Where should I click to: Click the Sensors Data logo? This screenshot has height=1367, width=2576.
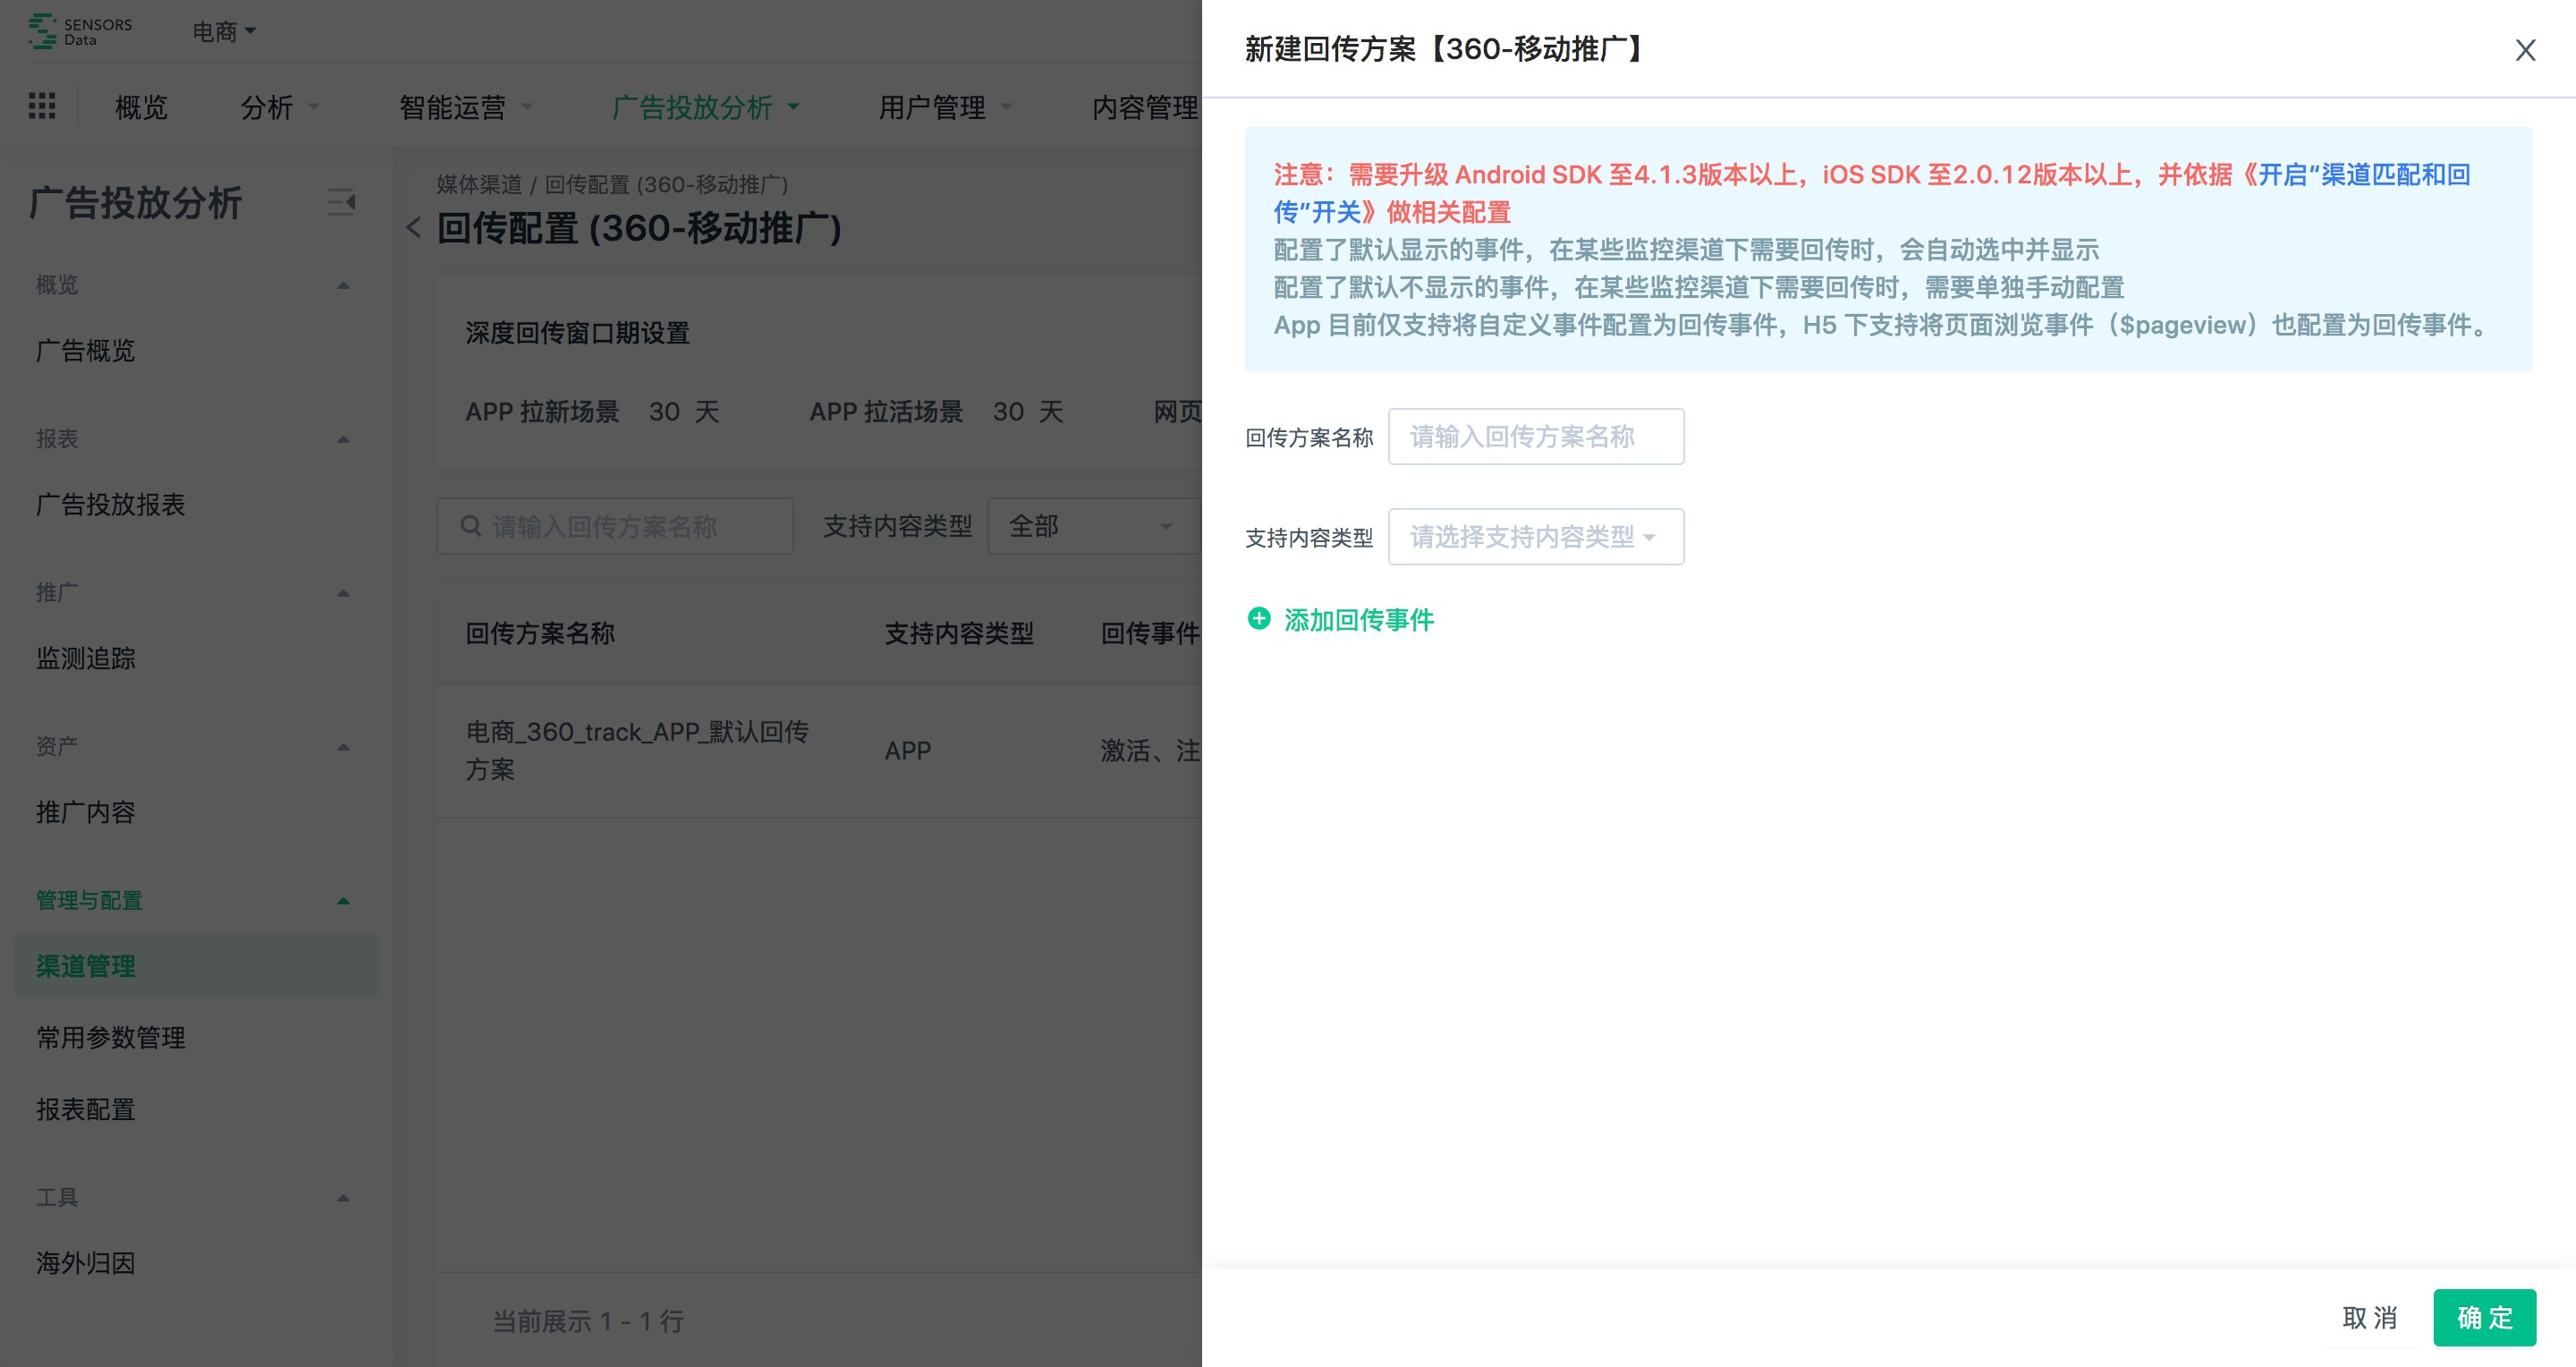pos(80,31)
